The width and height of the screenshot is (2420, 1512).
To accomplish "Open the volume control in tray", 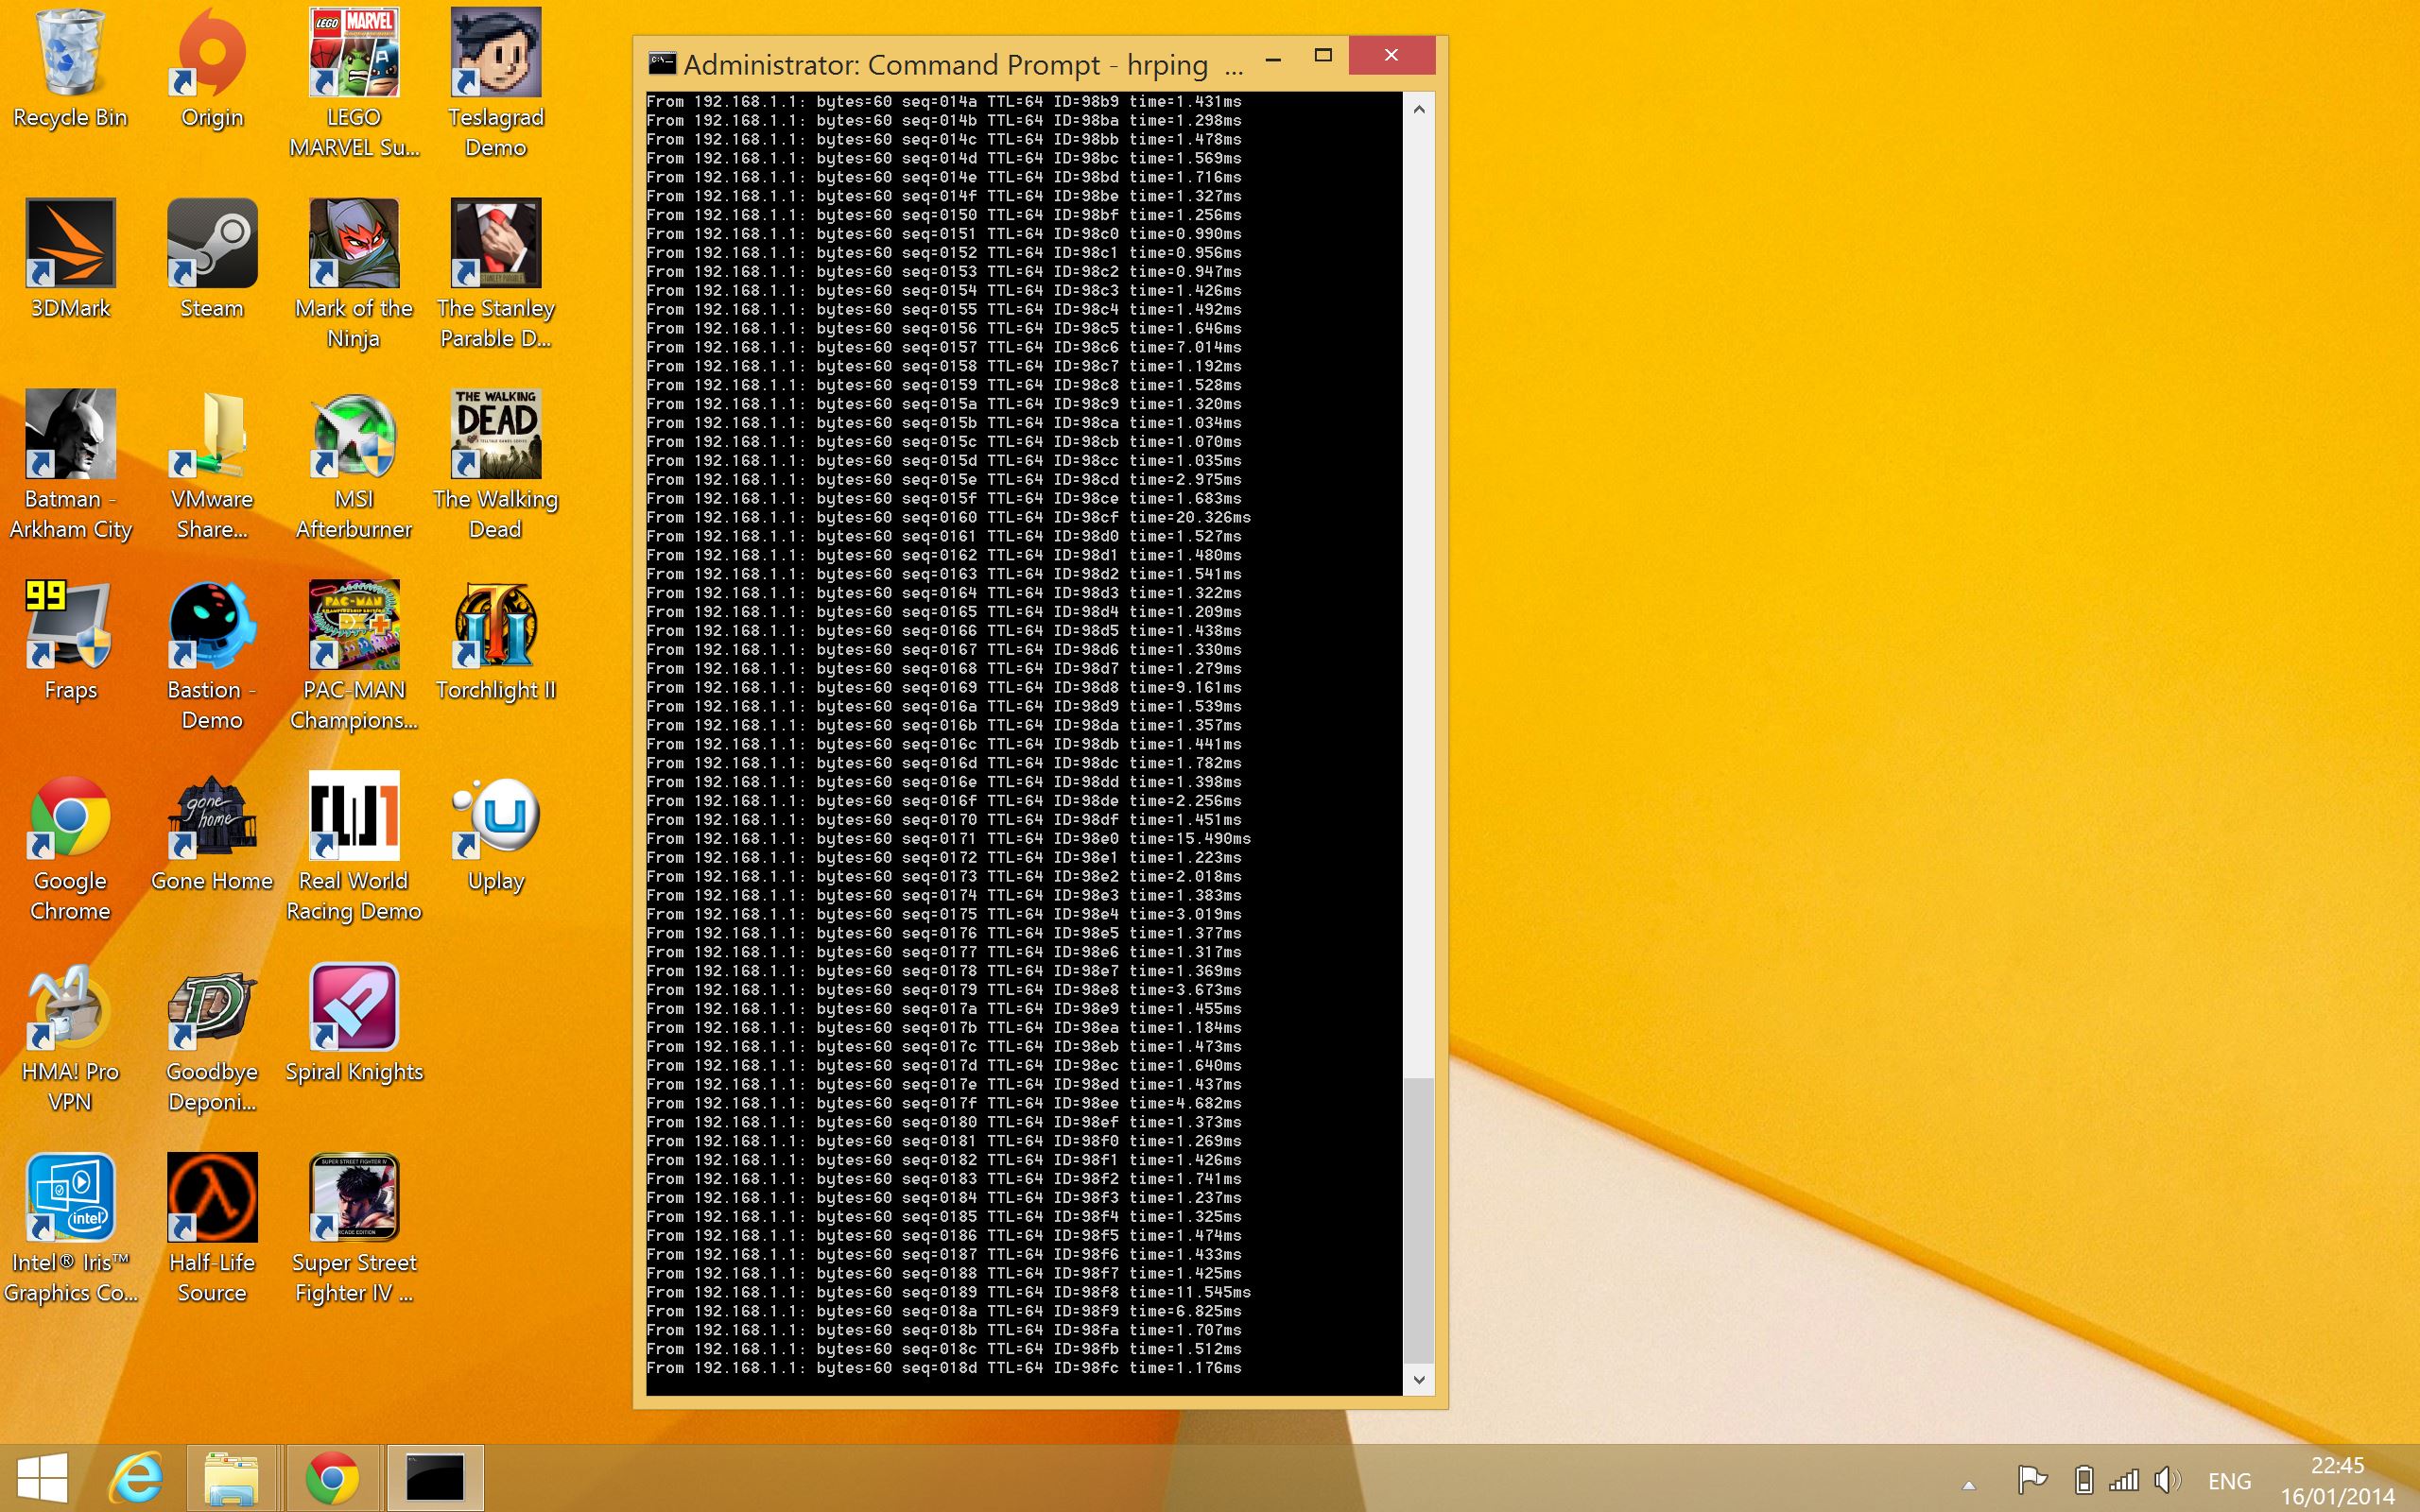I will (x=2167, y=1480).
